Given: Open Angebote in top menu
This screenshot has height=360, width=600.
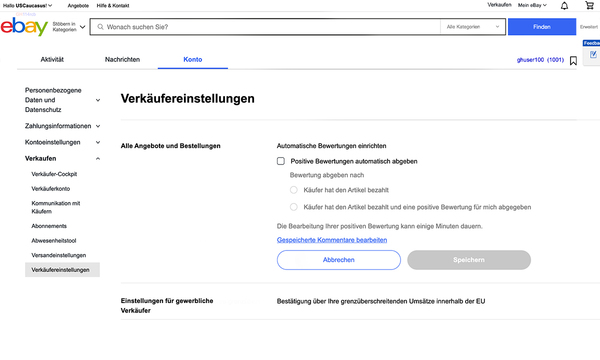Looking at the screenshot, I should (78, 6).
